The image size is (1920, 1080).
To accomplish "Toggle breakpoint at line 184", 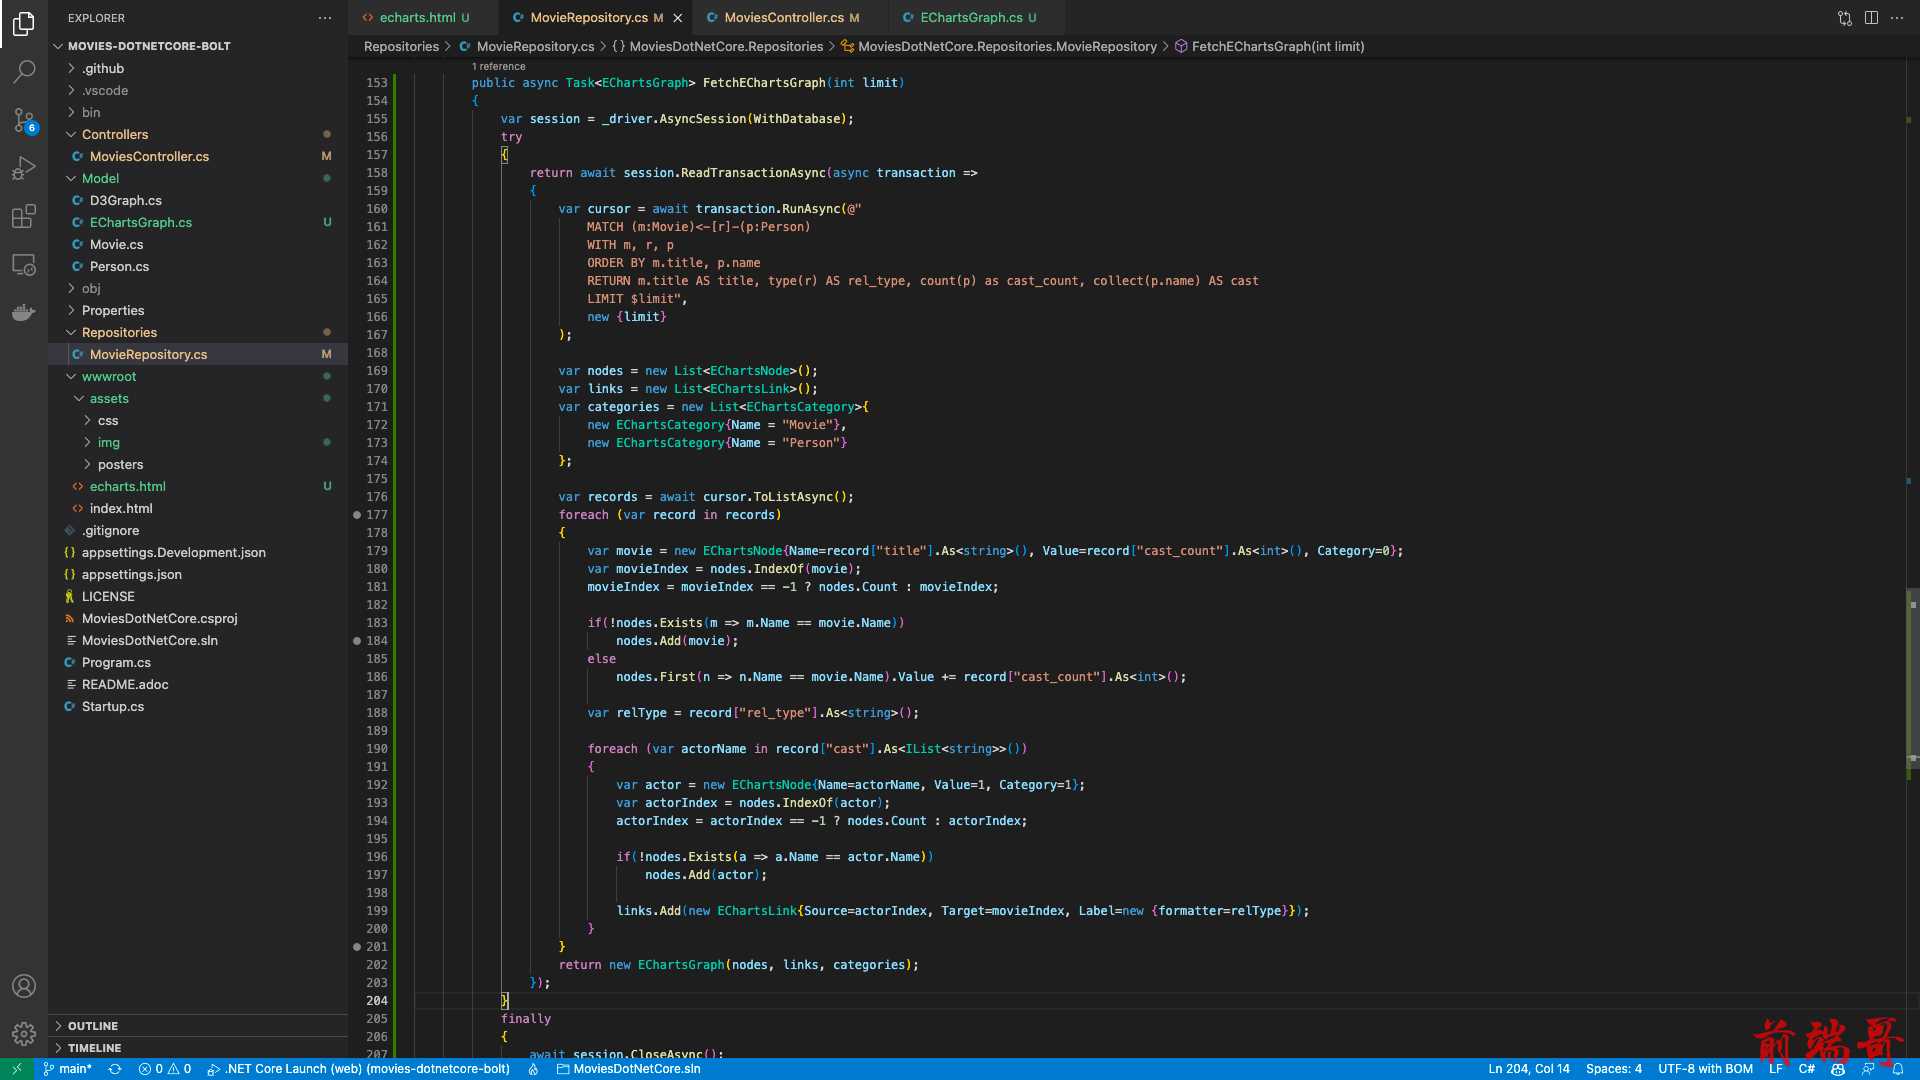I will [x=357, y=641].
